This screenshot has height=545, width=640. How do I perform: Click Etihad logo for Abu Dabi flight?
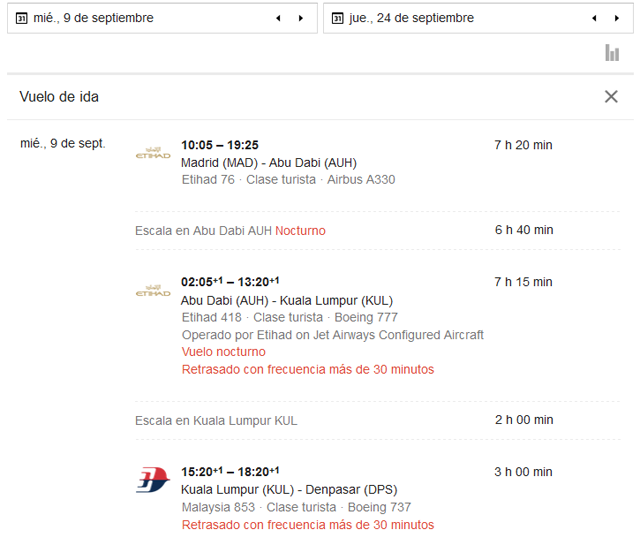tap(153, 291)
